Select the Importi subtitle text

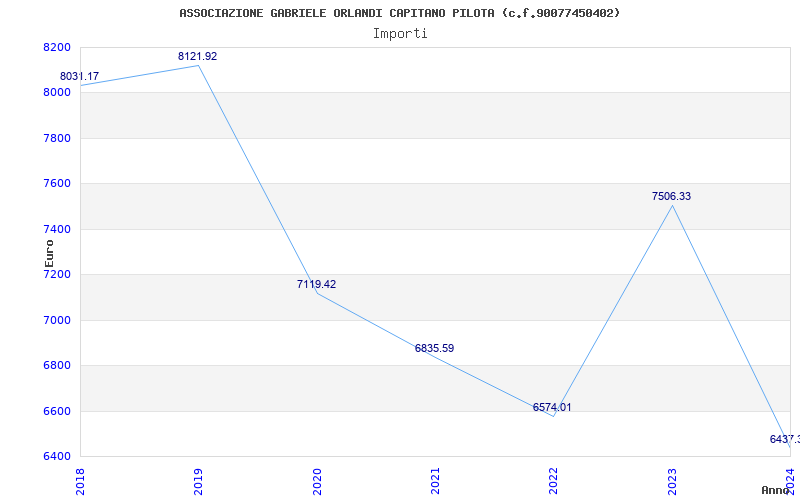400,34
